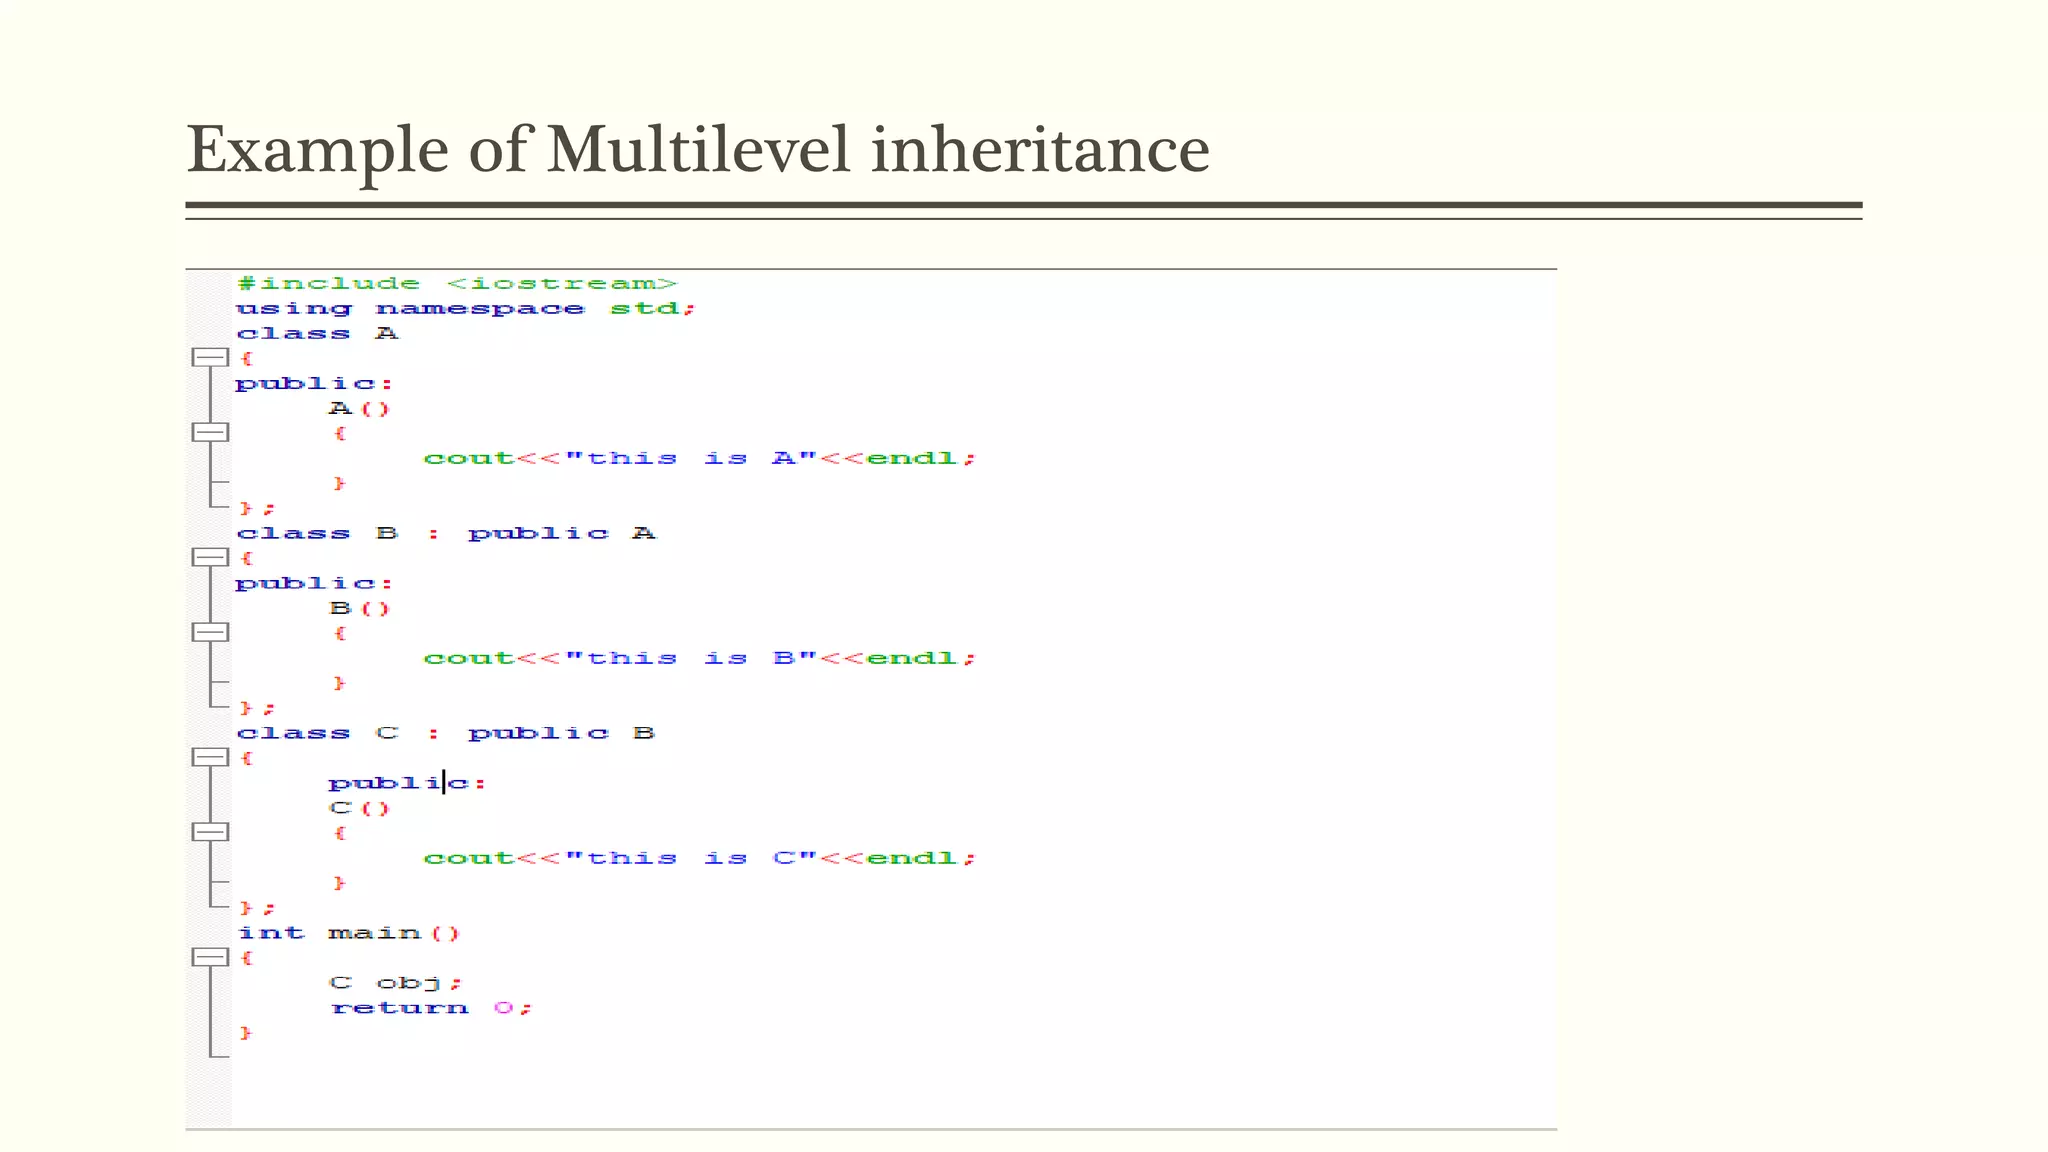Click the 'int main()' line
Image resolution: width=2048 pixels, height=1152 pixels.
tap(349, 933)
